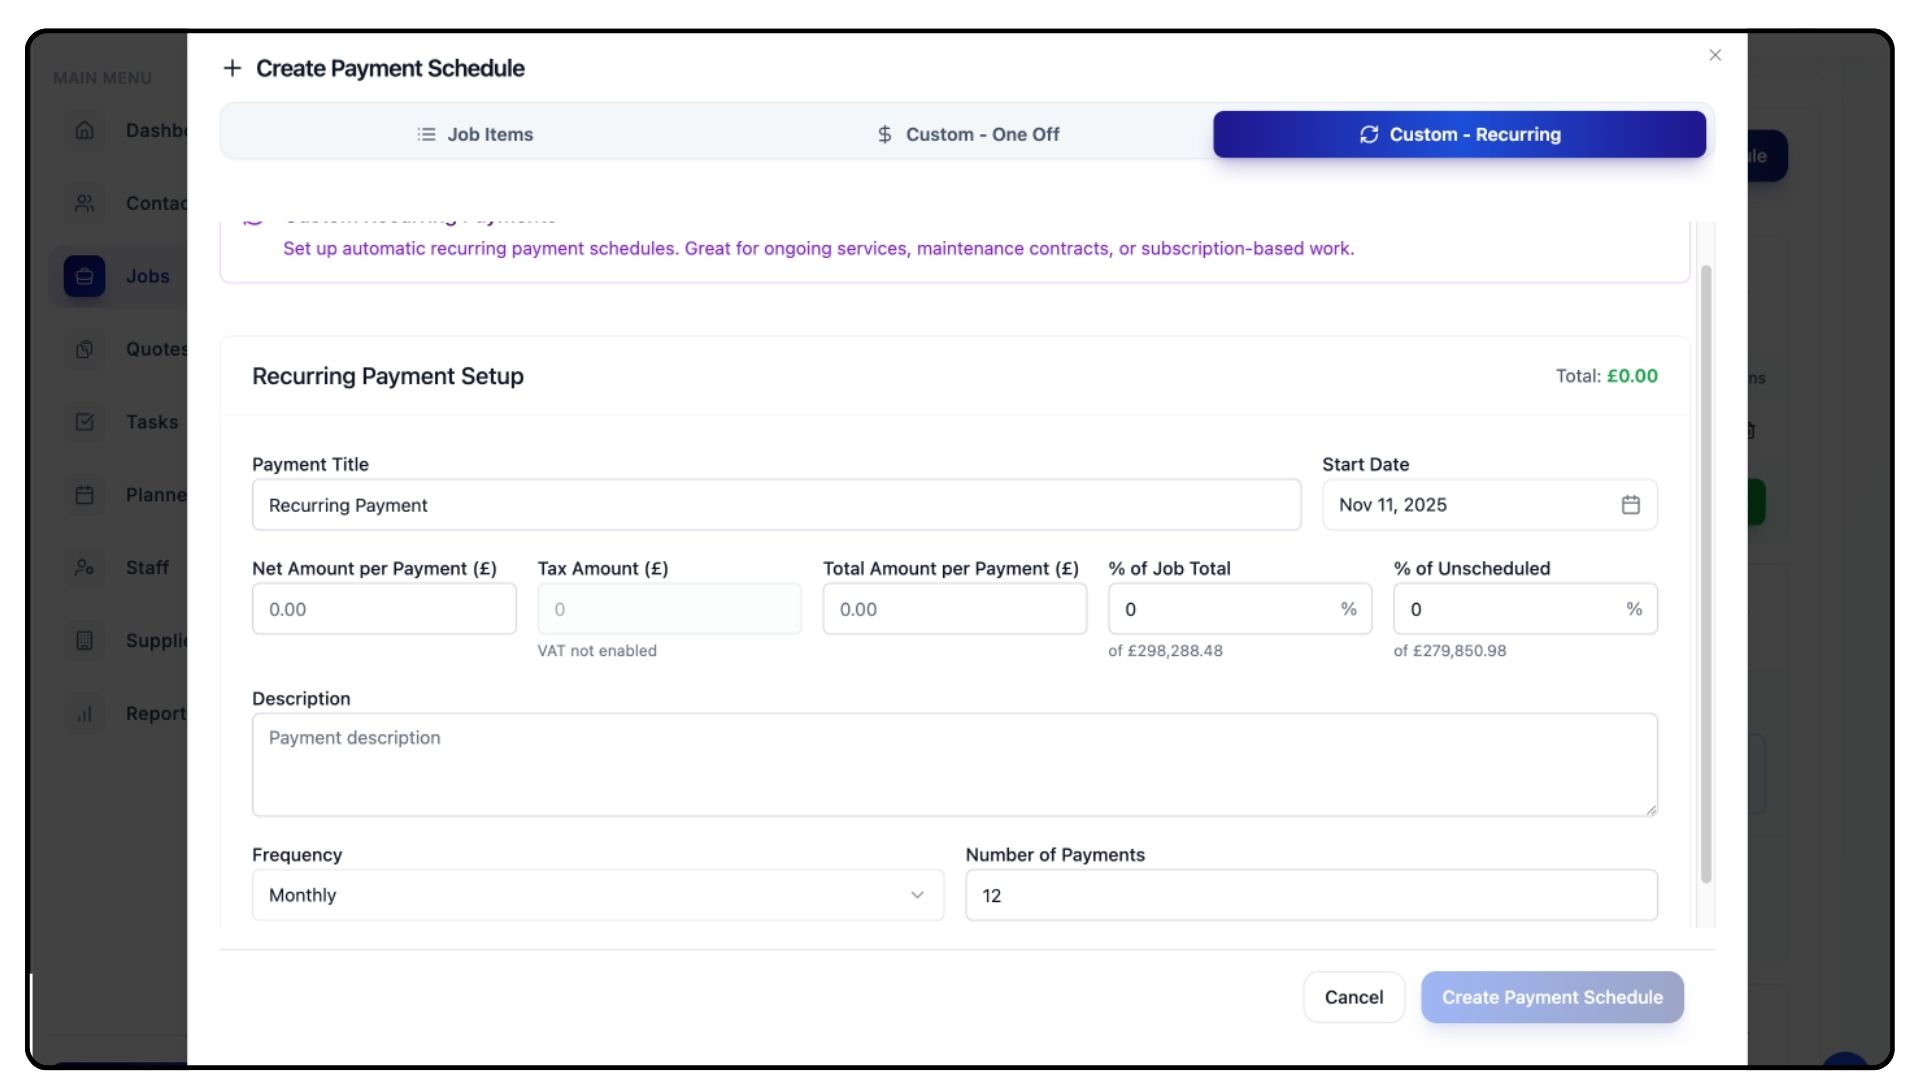Image resolution: width=1920 pixels, height=1080 pixels.
Task: Expand the Frequency Monthly dropdown
Action: point(597,895)
